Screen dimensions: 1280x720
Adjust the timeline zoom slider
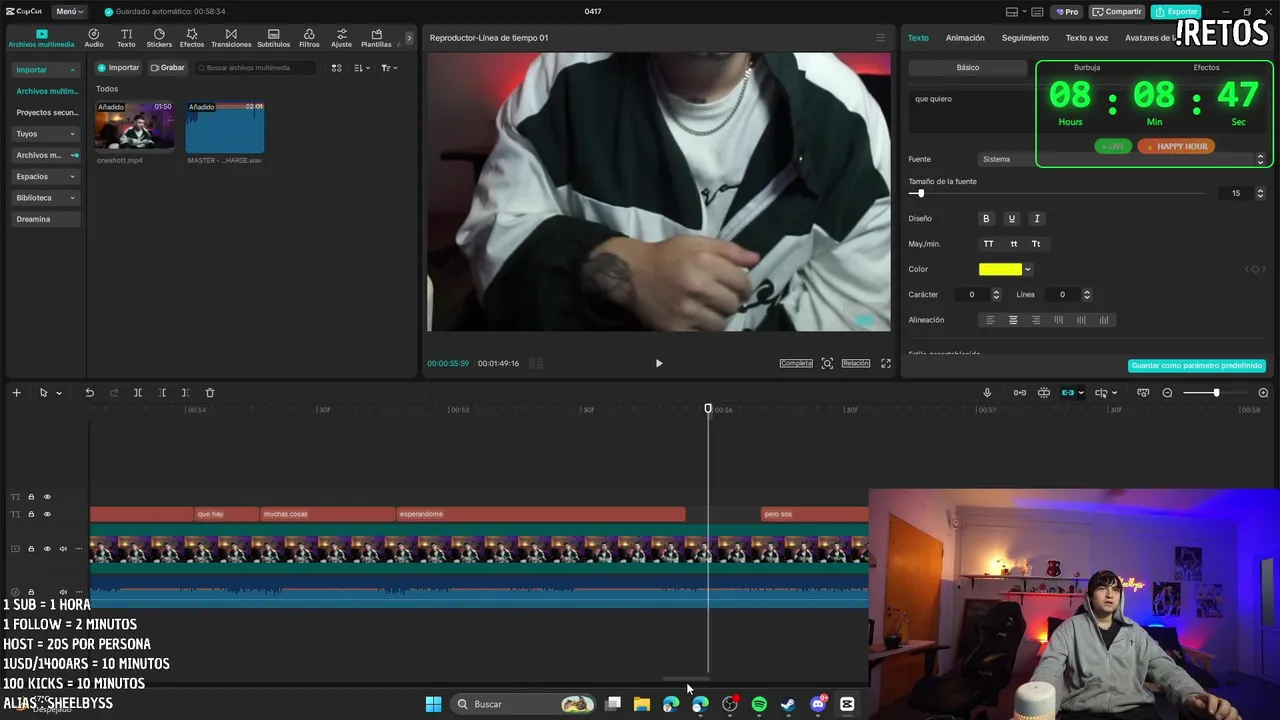coord(1214,393)
